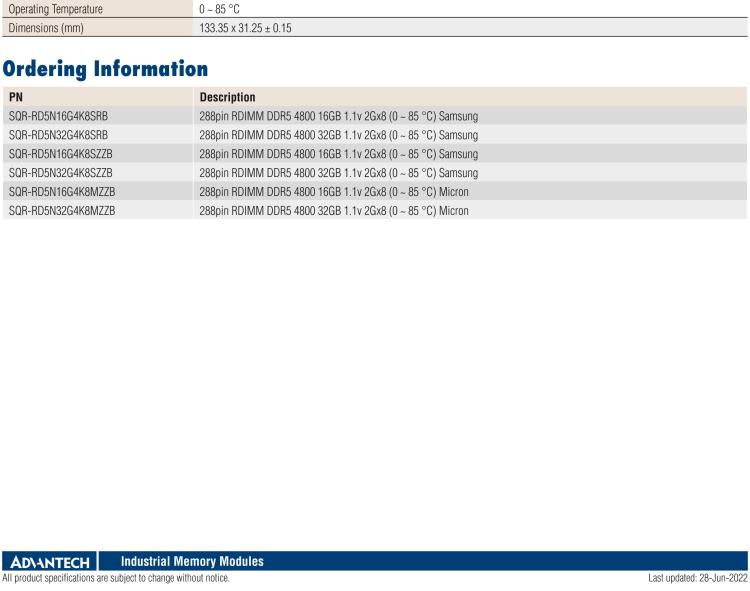This screenshot has height=591, width=750.
Task: Click part number SQR-RD5N32G4K8SRB
Action: coord(58,135)
